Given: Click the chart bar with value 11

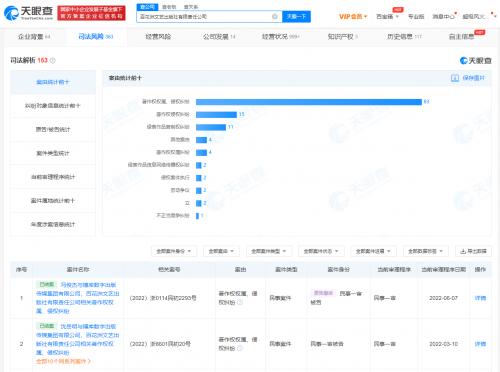Looking at the screenshot, I should click(x=211, y=127).
